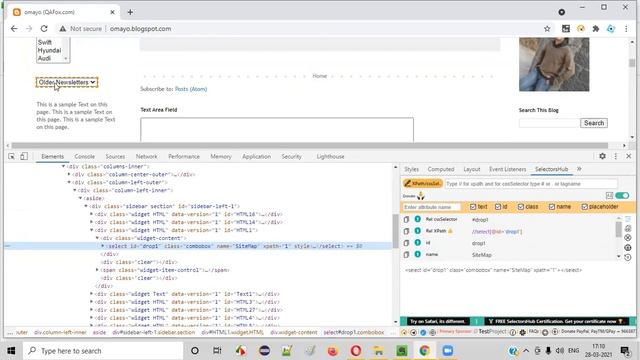Image resolution: width=640 pixels, height=360 pixels.
Task: Copy the name row value SiteMap
Action: (406, 255)
